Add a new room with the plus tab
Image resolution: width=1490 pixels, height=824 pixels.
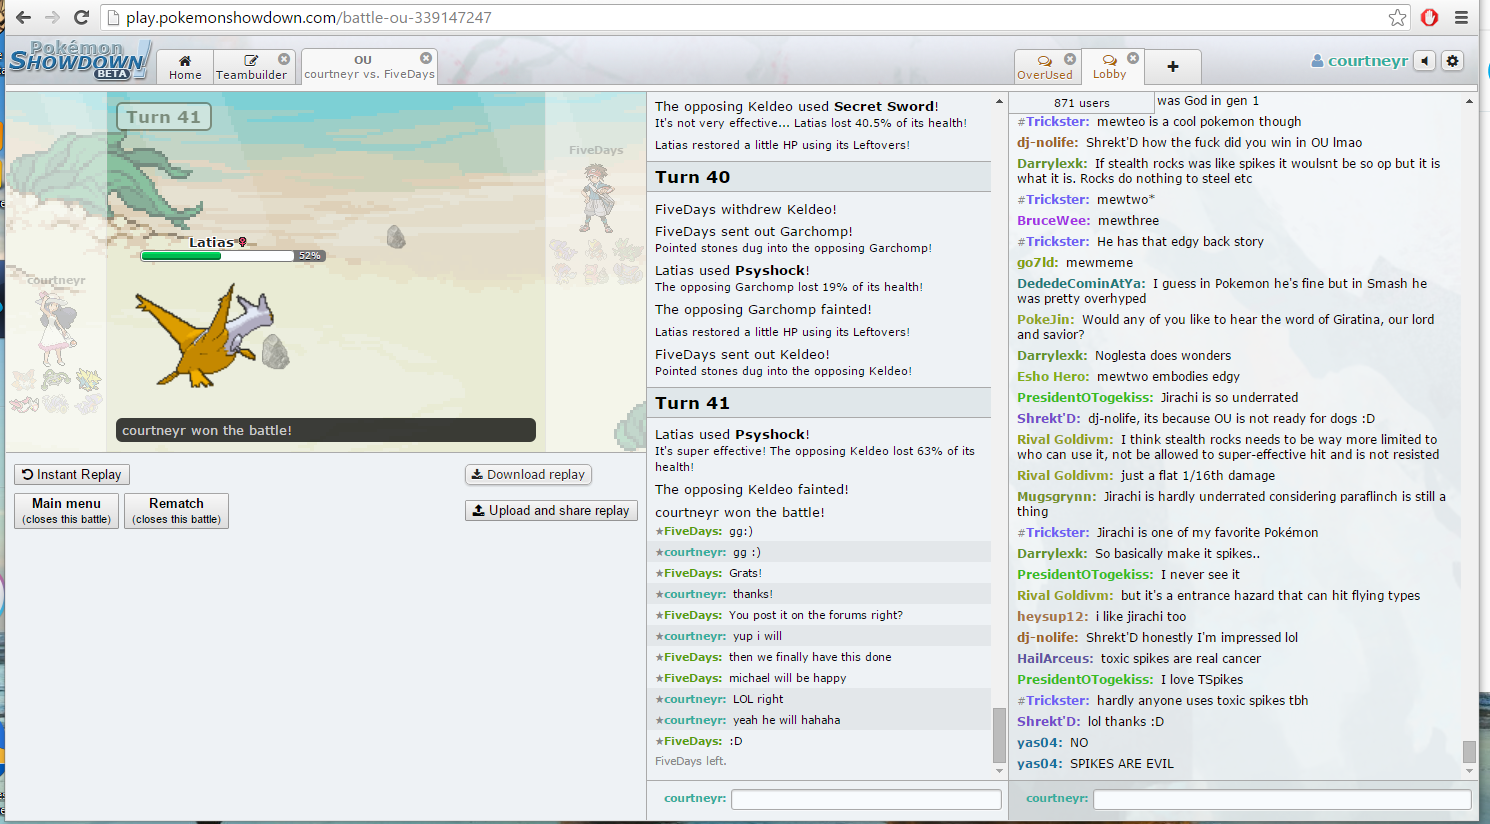tap(1173, 67)
